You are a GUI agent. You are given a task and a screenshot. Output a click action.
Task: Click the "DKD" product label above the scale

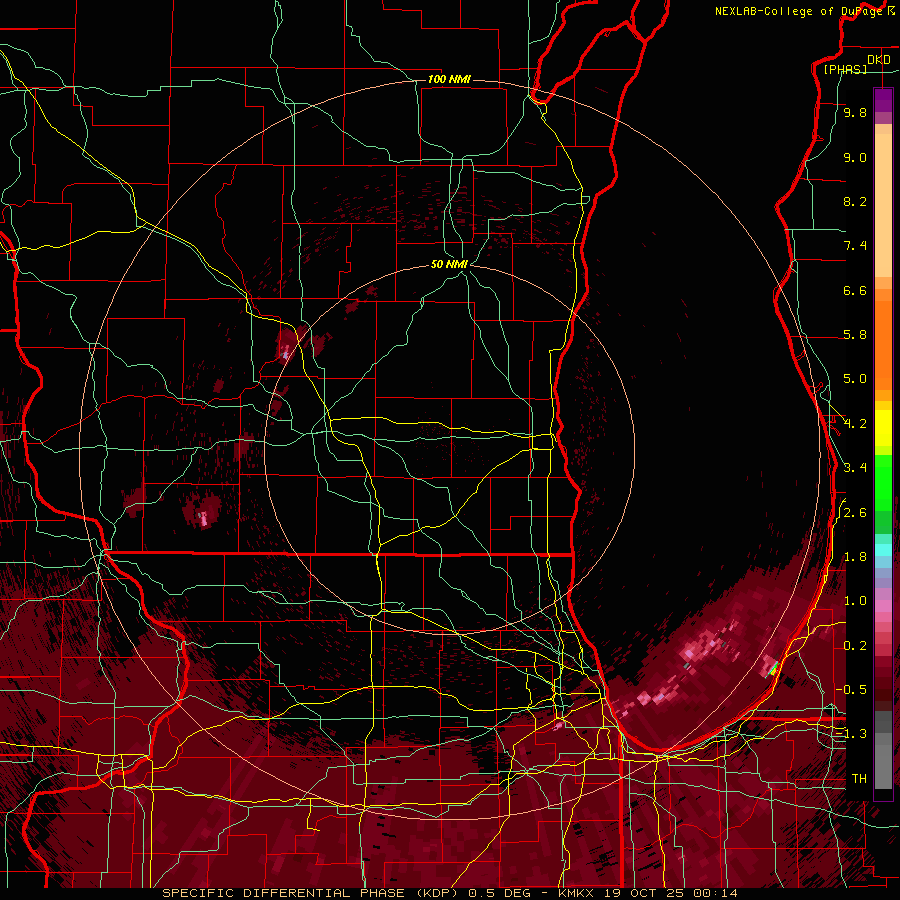[879, 60]
